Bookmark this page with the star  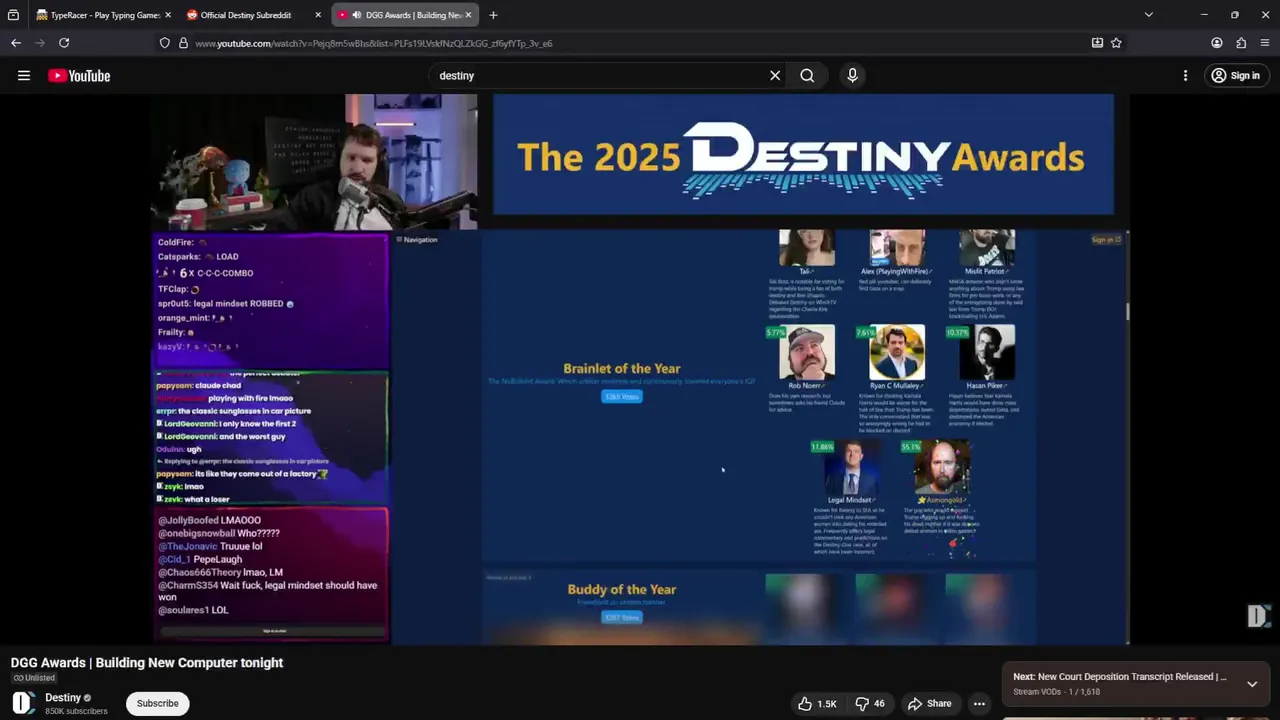[x=1116, y=43]
